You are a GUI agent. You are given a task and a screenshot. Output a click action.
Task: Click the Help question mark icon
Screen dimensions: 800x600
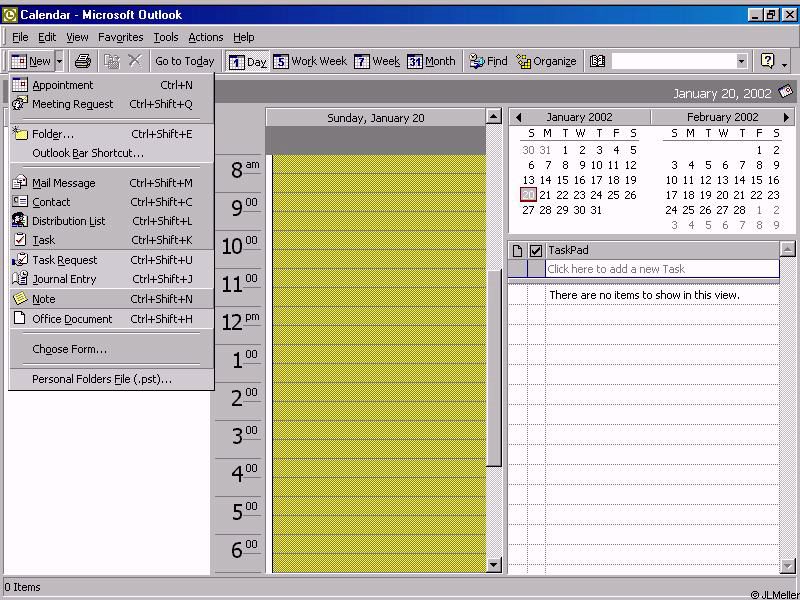point(767,61)
